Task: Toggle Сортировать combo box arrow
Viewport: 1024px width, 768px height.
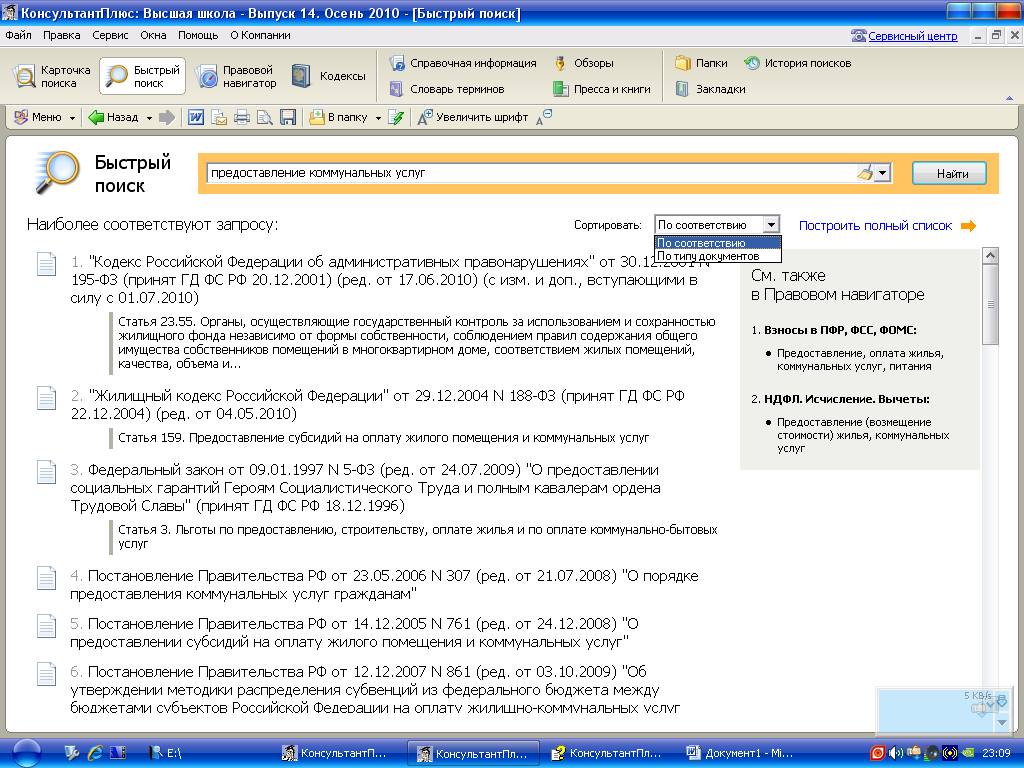Action: click(771, 225)
